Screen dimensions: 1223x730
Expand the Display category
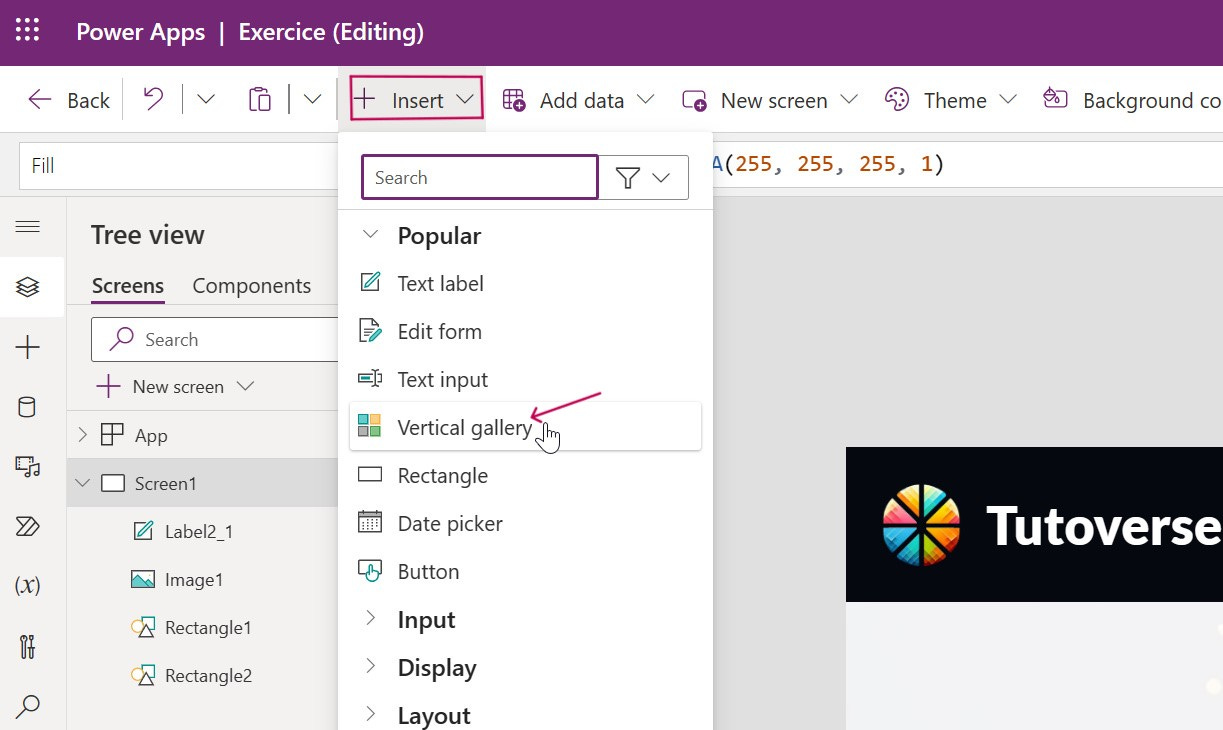[x=370, y=667]
